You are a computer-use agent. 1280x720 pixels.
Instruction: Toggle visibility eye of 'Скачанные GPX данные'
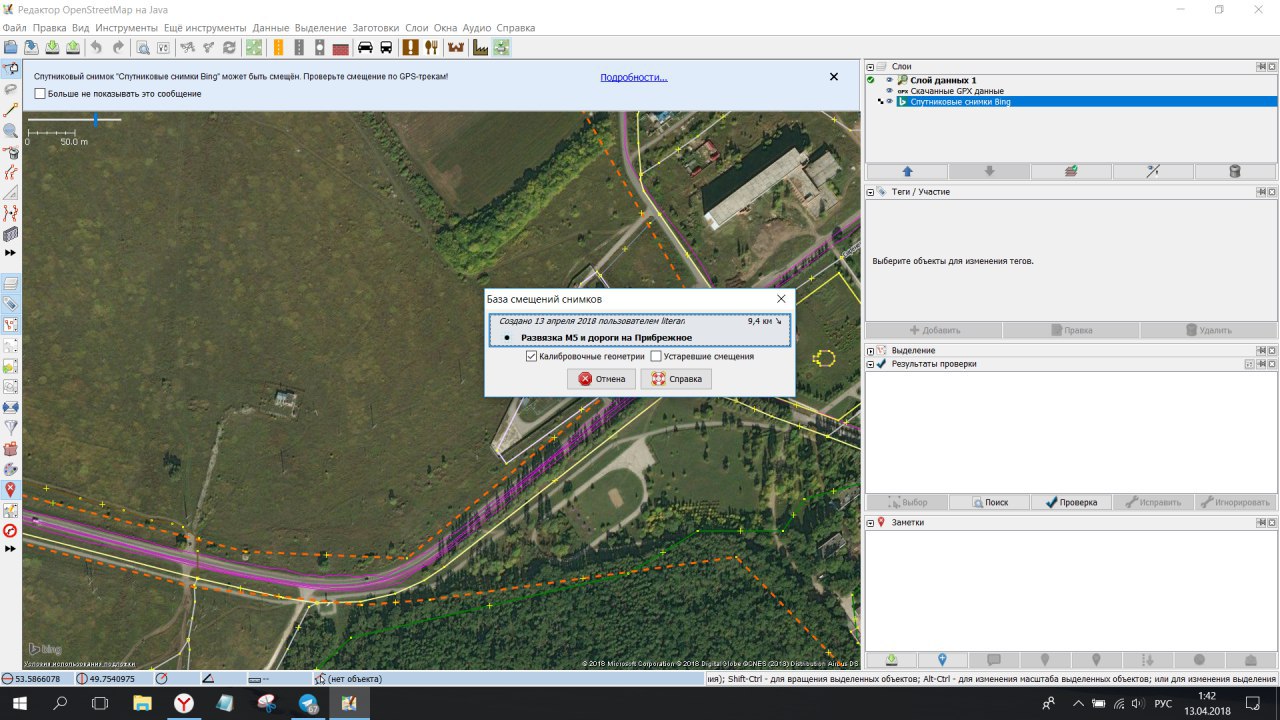[889, 91]
